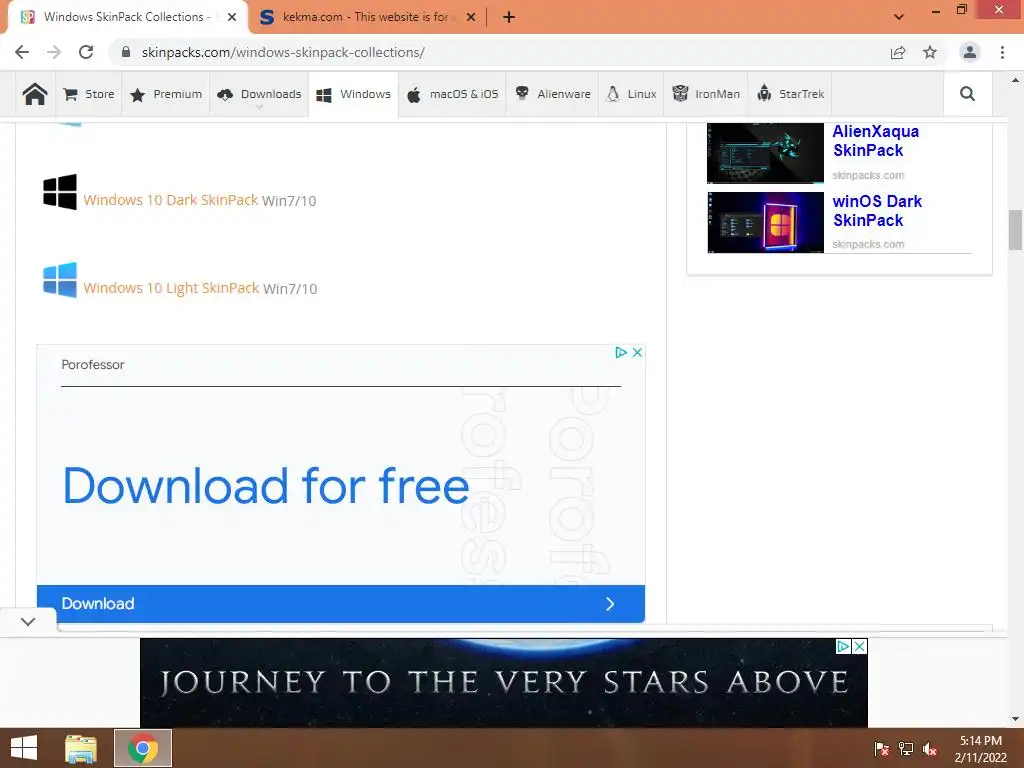
Task: Open a new browser tab
Action: (509, 17)
